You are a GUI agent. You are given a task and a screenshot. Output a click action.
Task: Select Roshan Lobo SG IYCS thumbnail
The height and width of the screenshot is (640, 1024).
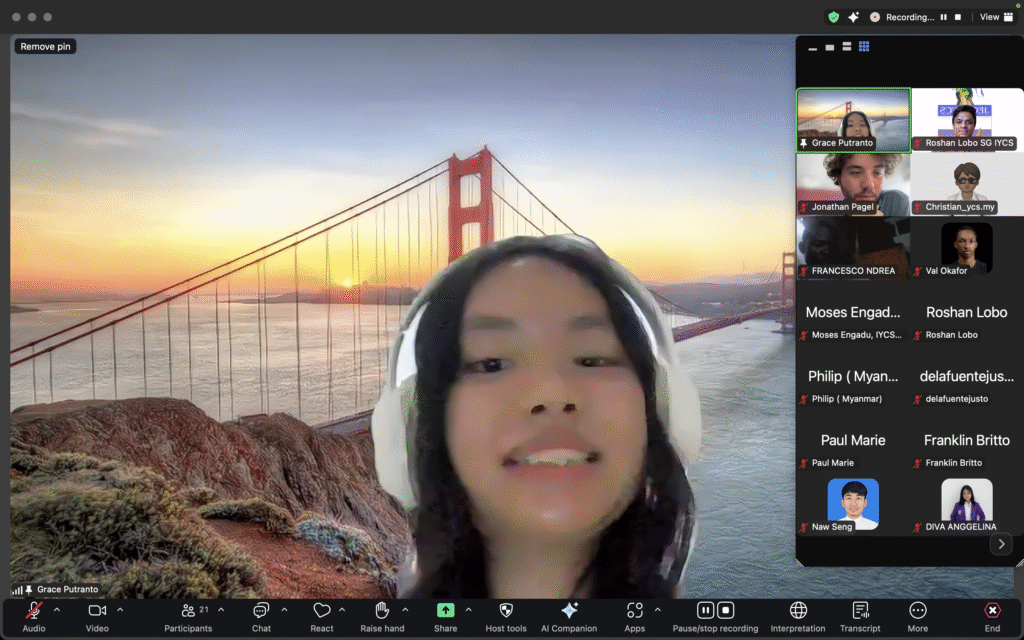[967, 120]
